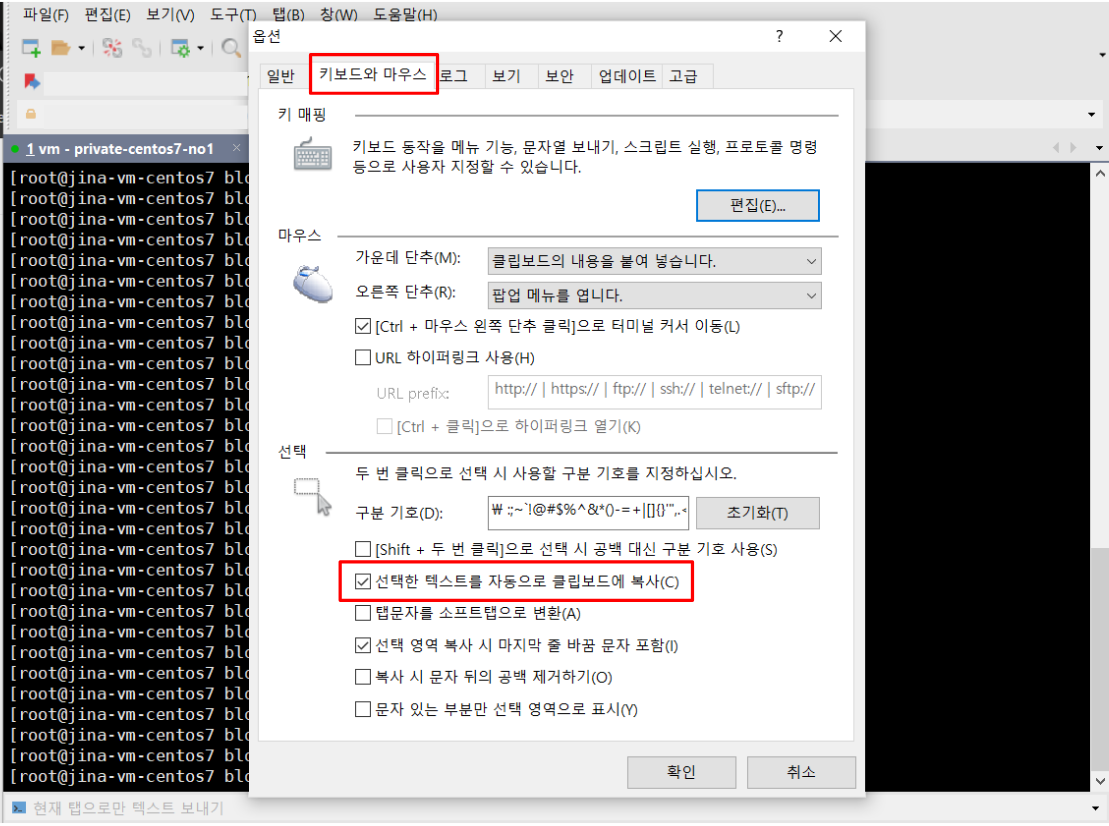Open the 도움말(H) menu
This screenshot has width=1109, height=826.
pos(405,14)
